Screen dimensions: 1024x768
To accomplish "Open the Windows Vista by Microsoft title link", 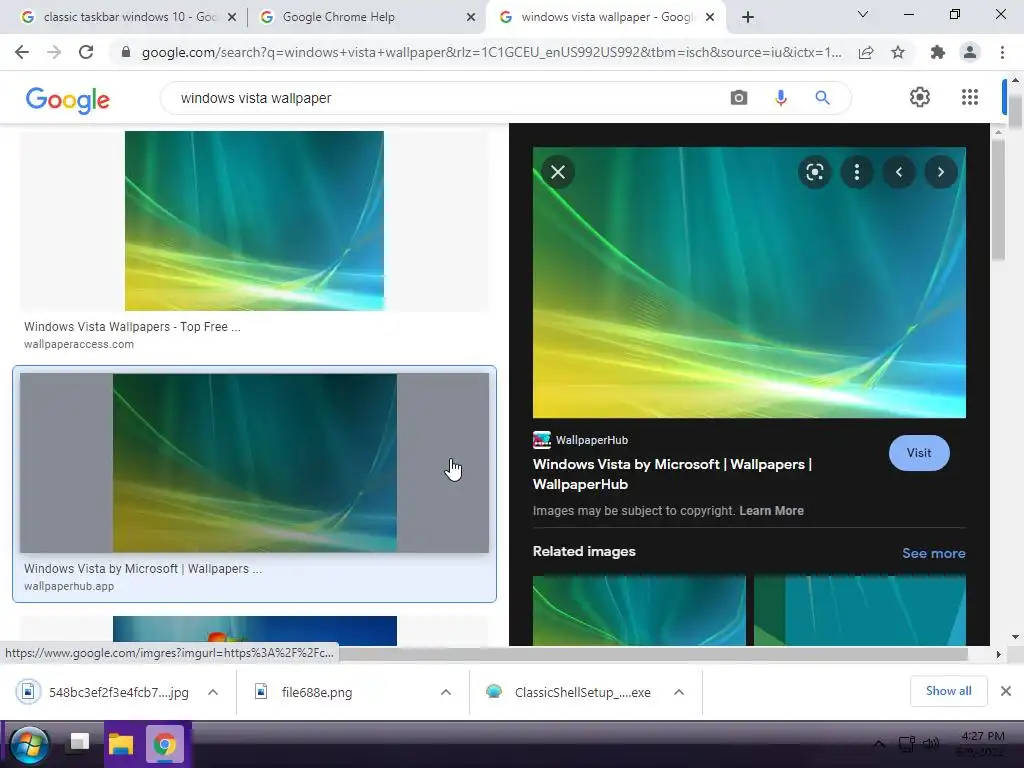I will click(x=672, y=474).
